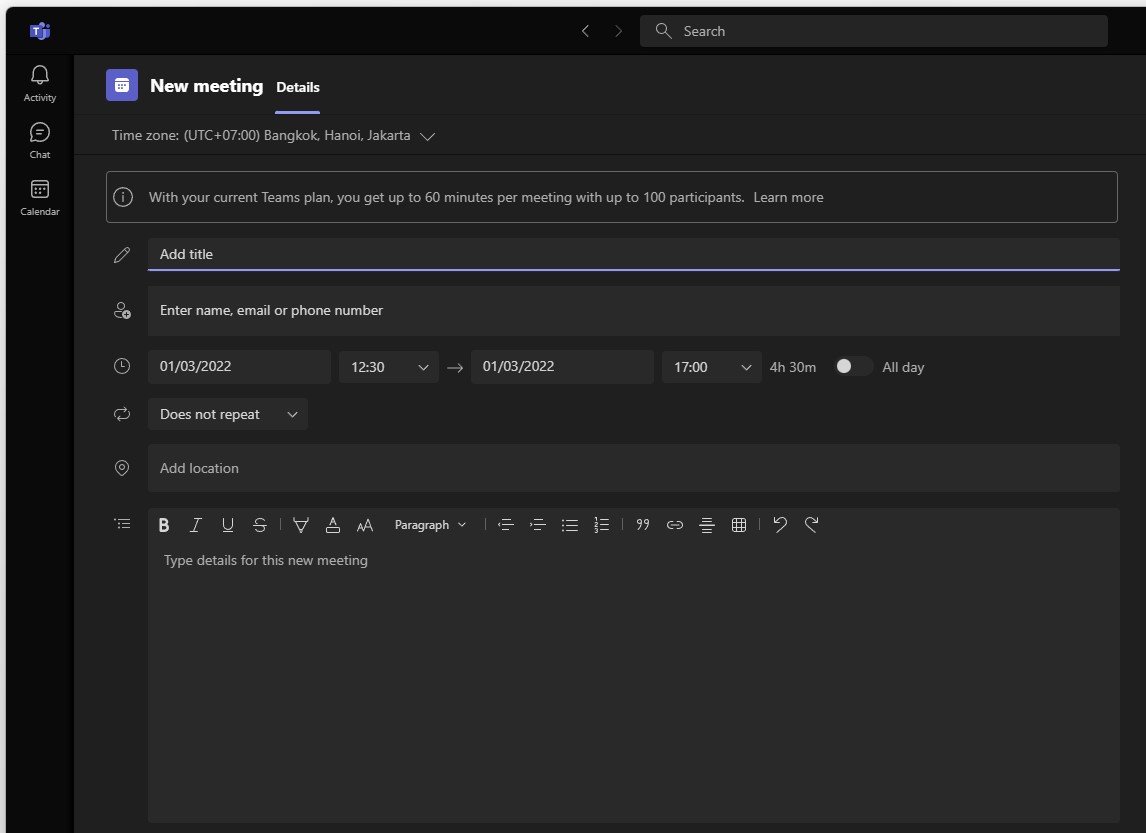Click the back navigation arrow
Viewport: 1146px width, 833px height.
tap(585, 31)
